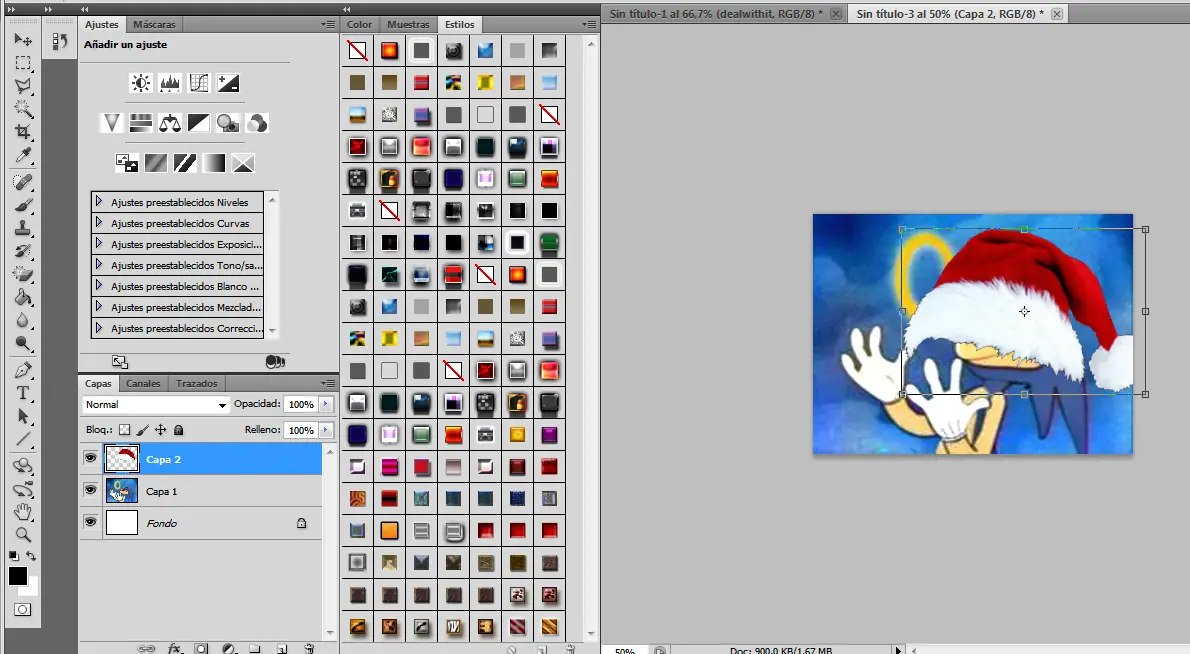The image size is (1190, 654).
Task: Click the black foreground color swatch
Action: 17,576
